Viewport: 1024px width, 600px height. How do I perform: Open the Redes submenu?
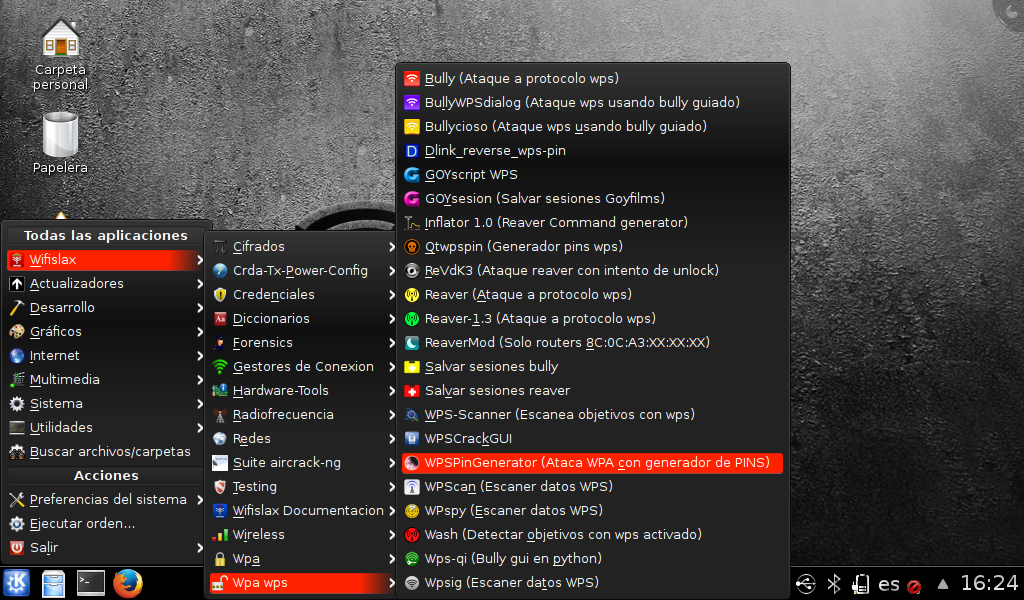coord(304,439)
